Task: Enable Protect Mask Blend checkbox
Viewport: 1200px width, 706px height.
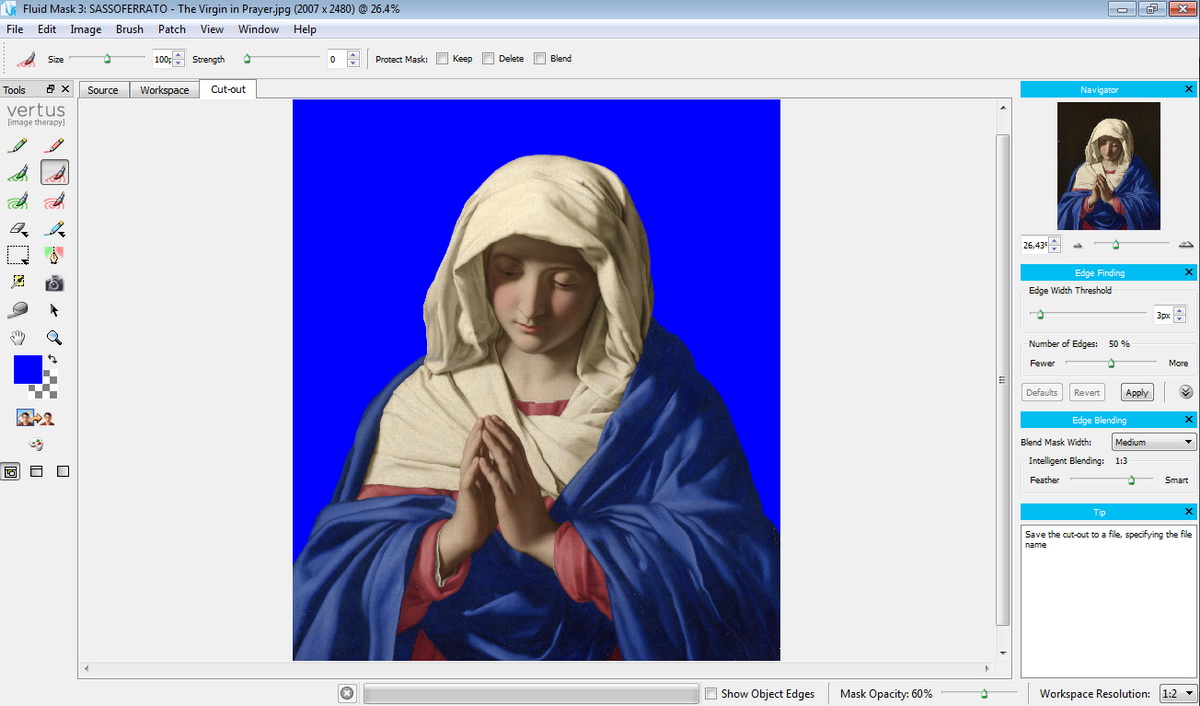Action: click(540, 59)
